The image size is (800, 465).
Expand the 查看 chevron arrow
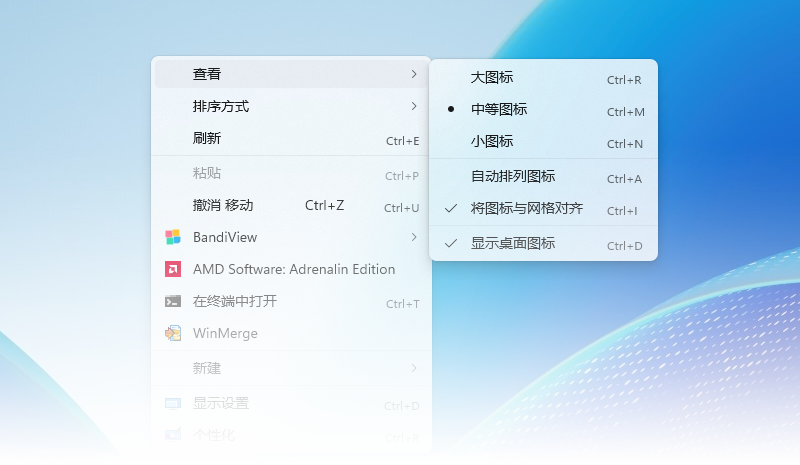414,74
